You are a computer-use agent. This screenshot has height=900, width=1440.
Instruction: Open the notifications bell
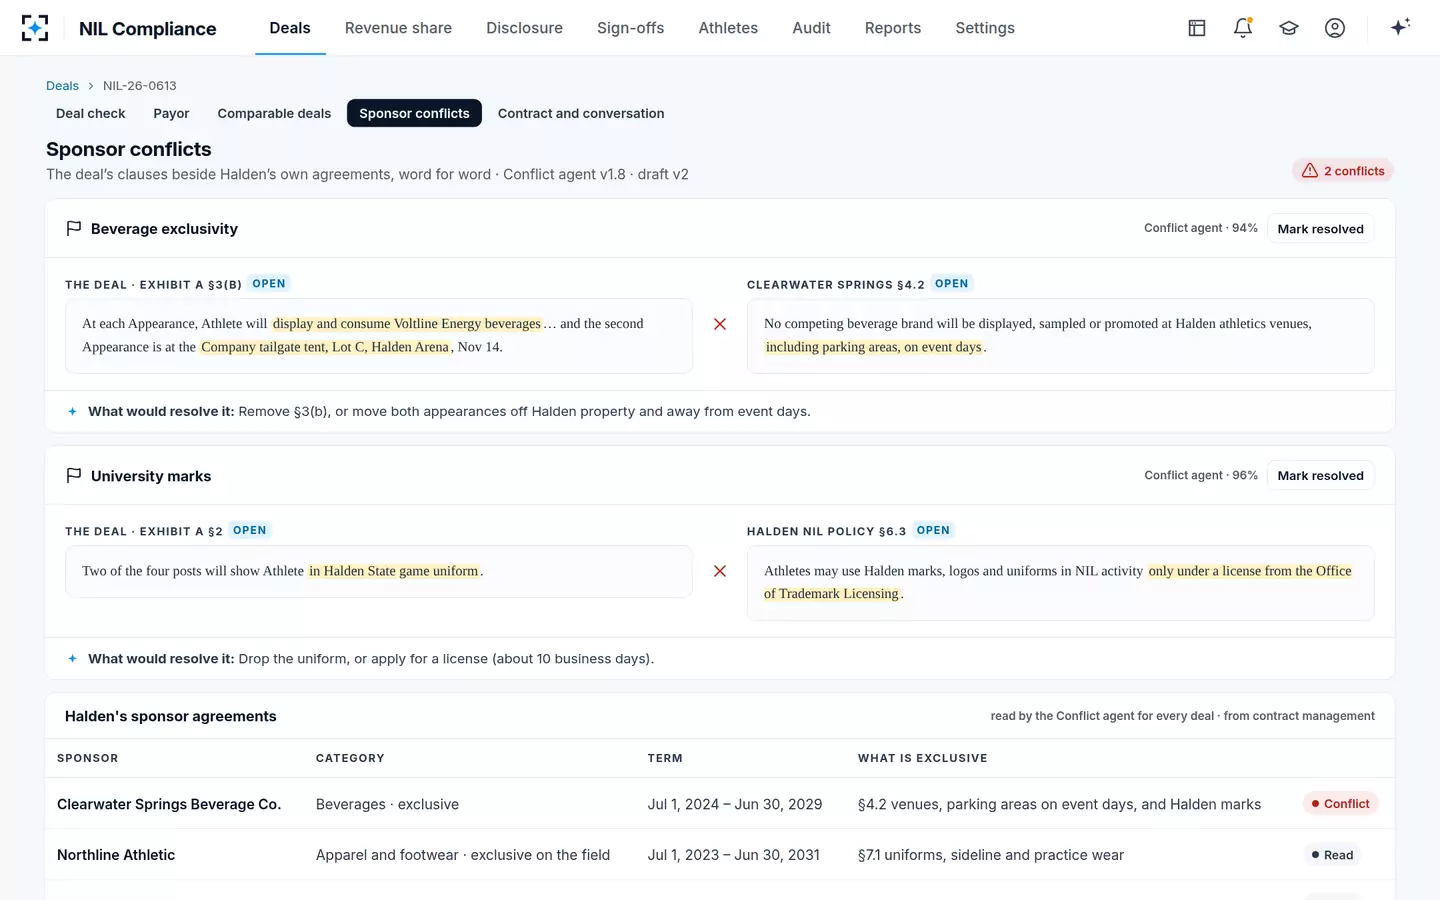coord(1243,28)
